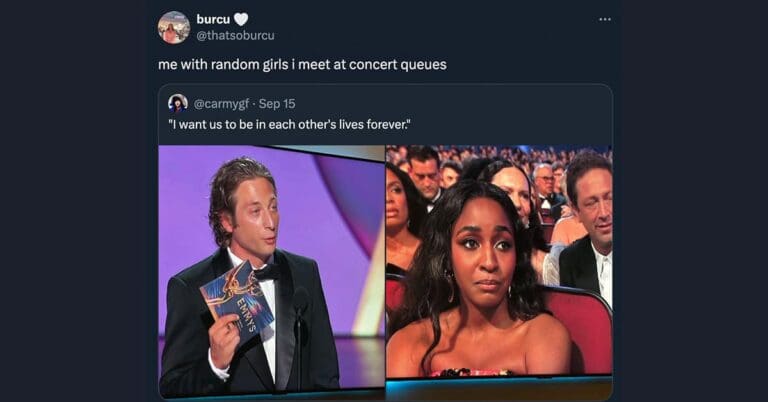Open burcu's profile picture avatar
The height and width of the screenshot is (402, 768).
(x=174, y=27)
